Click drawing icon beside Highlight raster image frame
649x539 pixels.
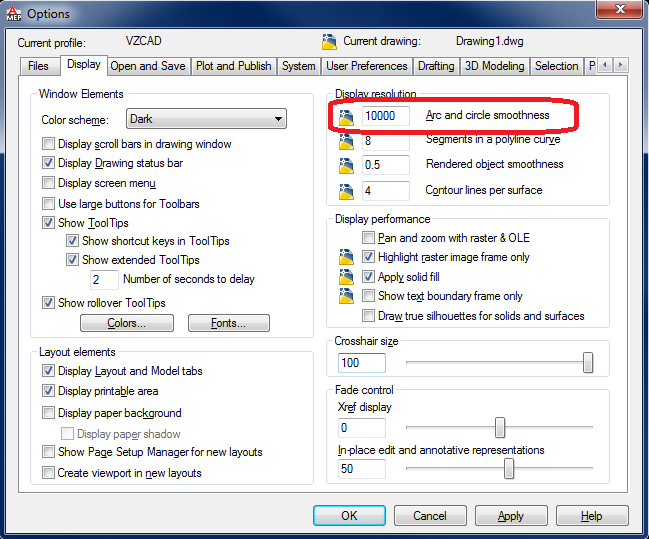pos(346,257)
